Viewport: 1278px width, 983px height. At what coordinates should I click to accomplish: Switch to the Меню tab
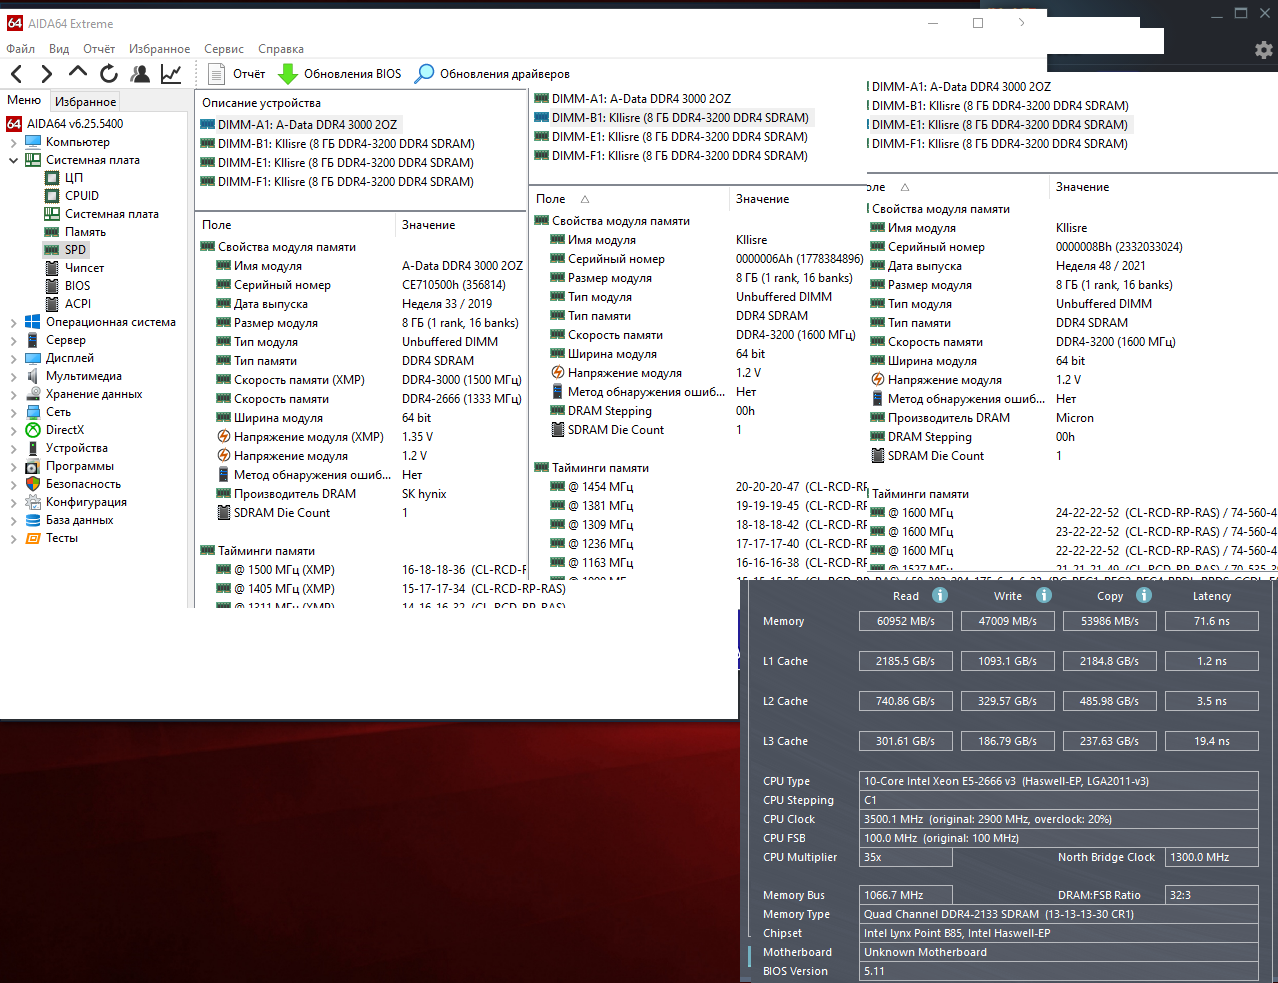24,100
